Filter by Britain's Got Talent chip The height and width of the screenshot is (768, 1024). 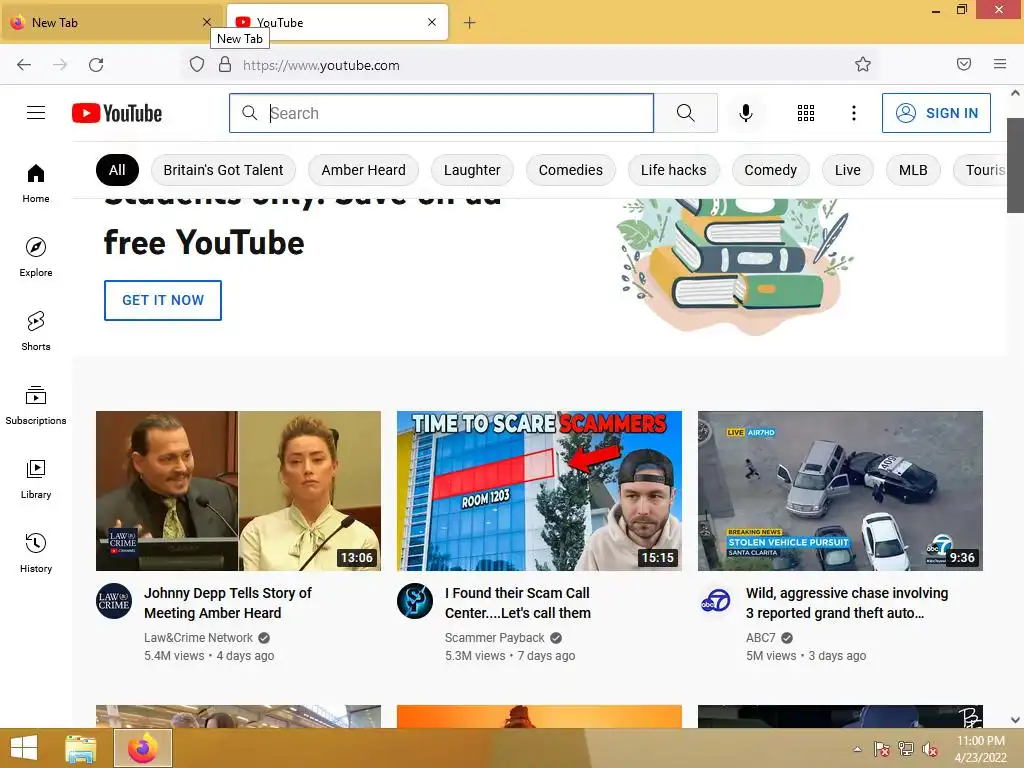223,170
